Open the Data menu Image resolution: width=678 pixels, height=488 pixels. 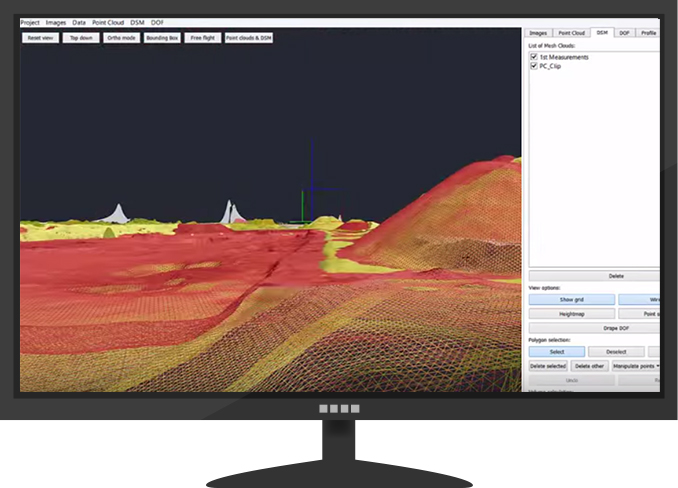click(79, 22)
